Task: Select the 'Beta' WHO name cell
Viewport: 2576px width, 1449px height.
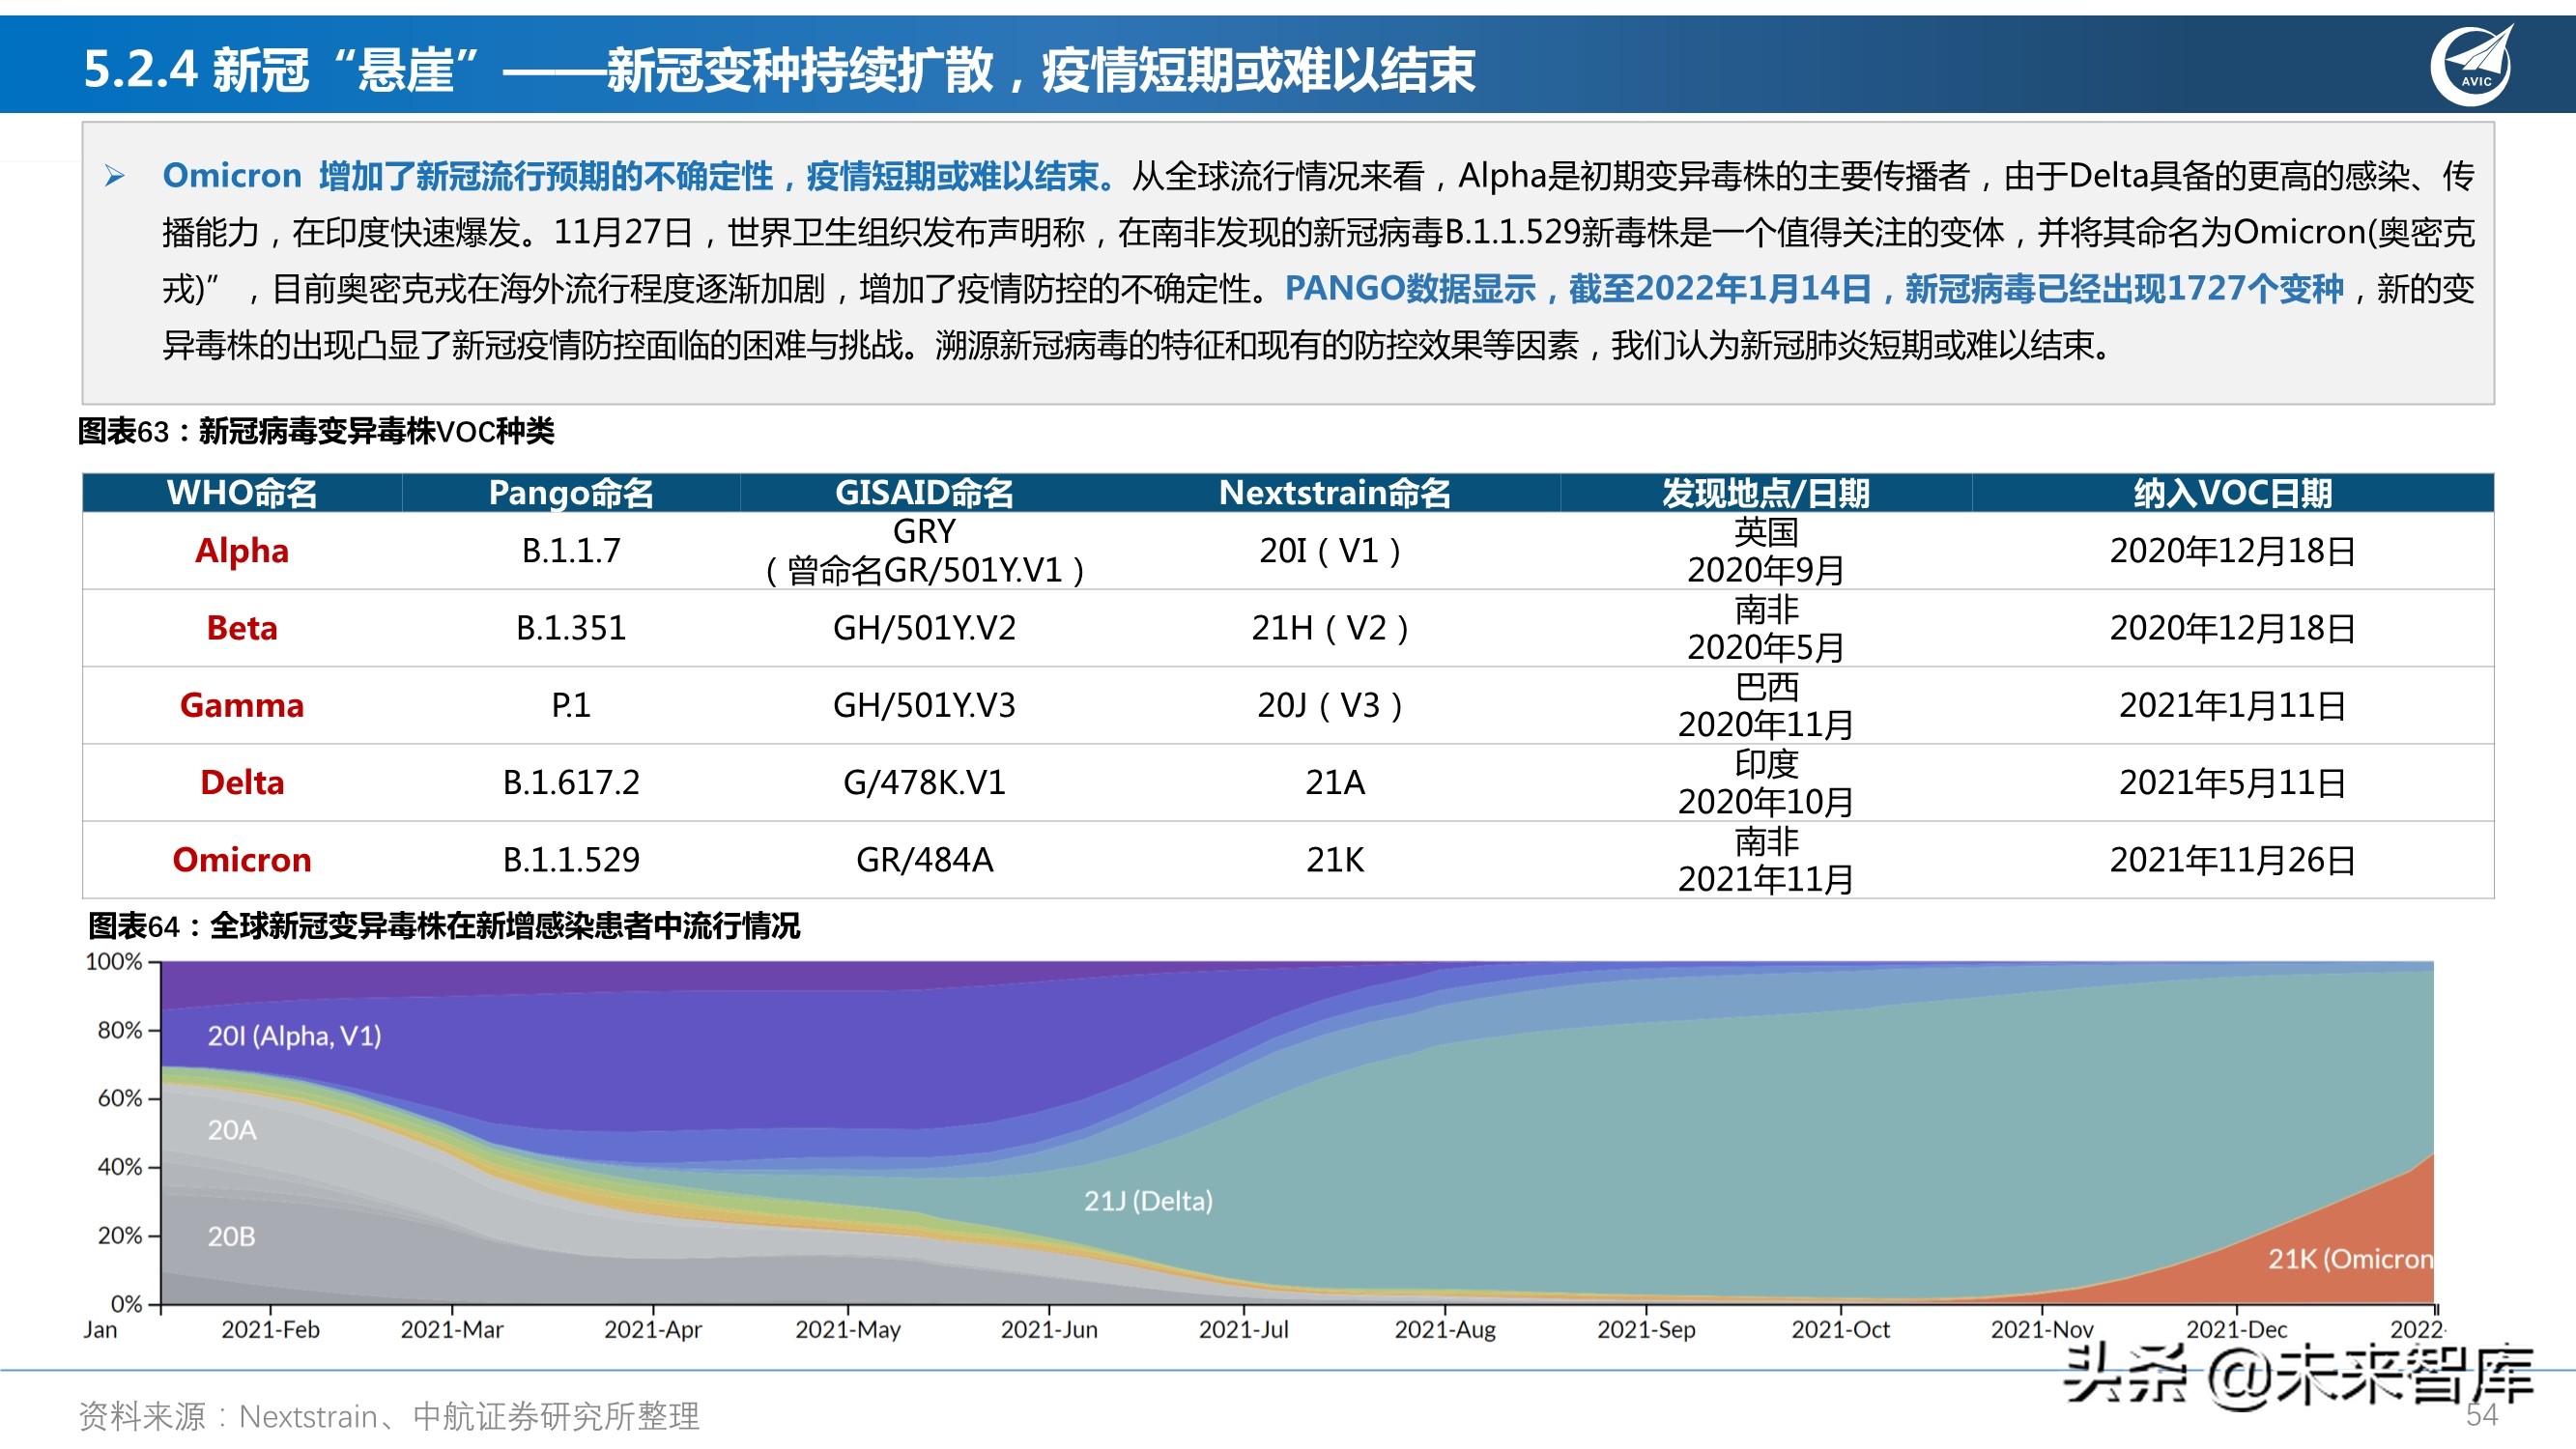Action: (x=242, y=627)
